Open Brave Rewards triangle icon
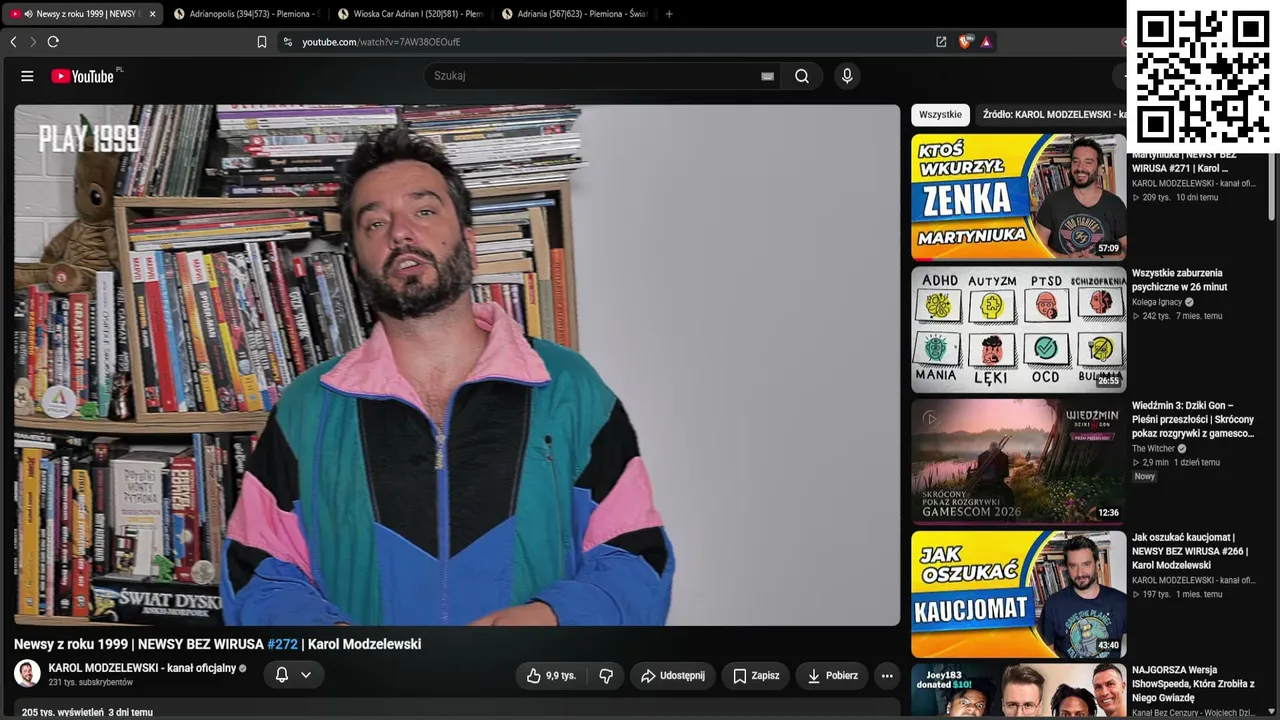 pyautogui.click(x=986, y=42)
